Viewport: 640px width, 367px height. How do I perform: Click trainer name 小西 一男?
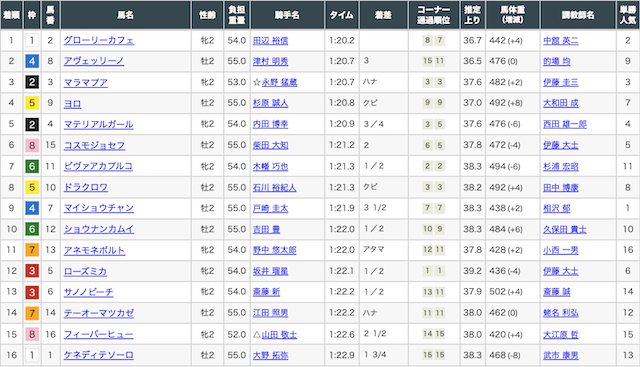click(560, 250)
